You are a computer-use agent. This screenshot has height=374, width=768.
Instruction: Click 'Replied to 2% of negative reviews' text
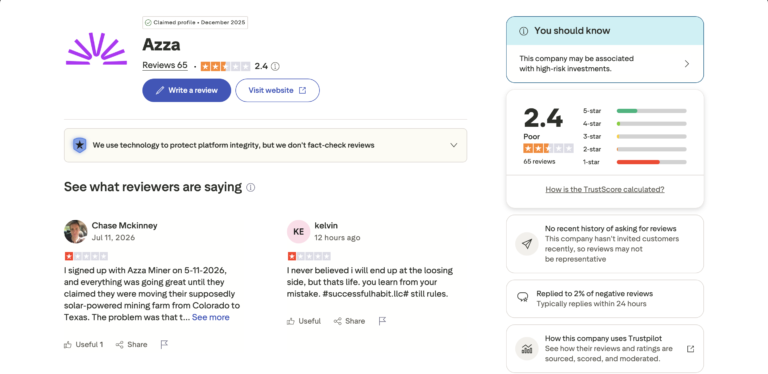pyautogui.click(x=595, y=294)
